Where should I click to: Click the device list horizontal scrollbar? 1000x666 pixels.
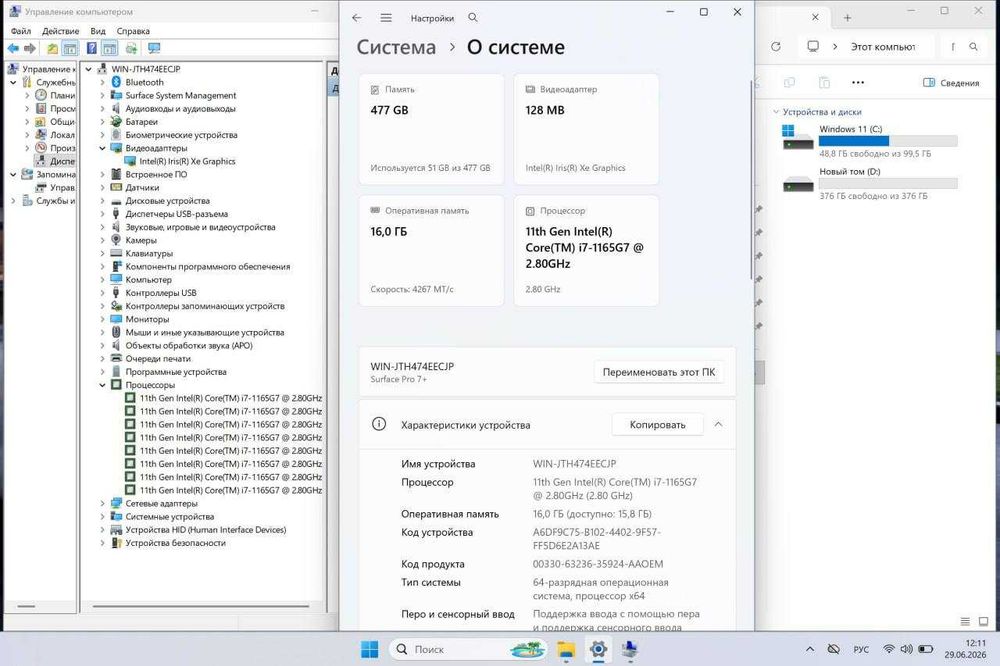(200, 606)
